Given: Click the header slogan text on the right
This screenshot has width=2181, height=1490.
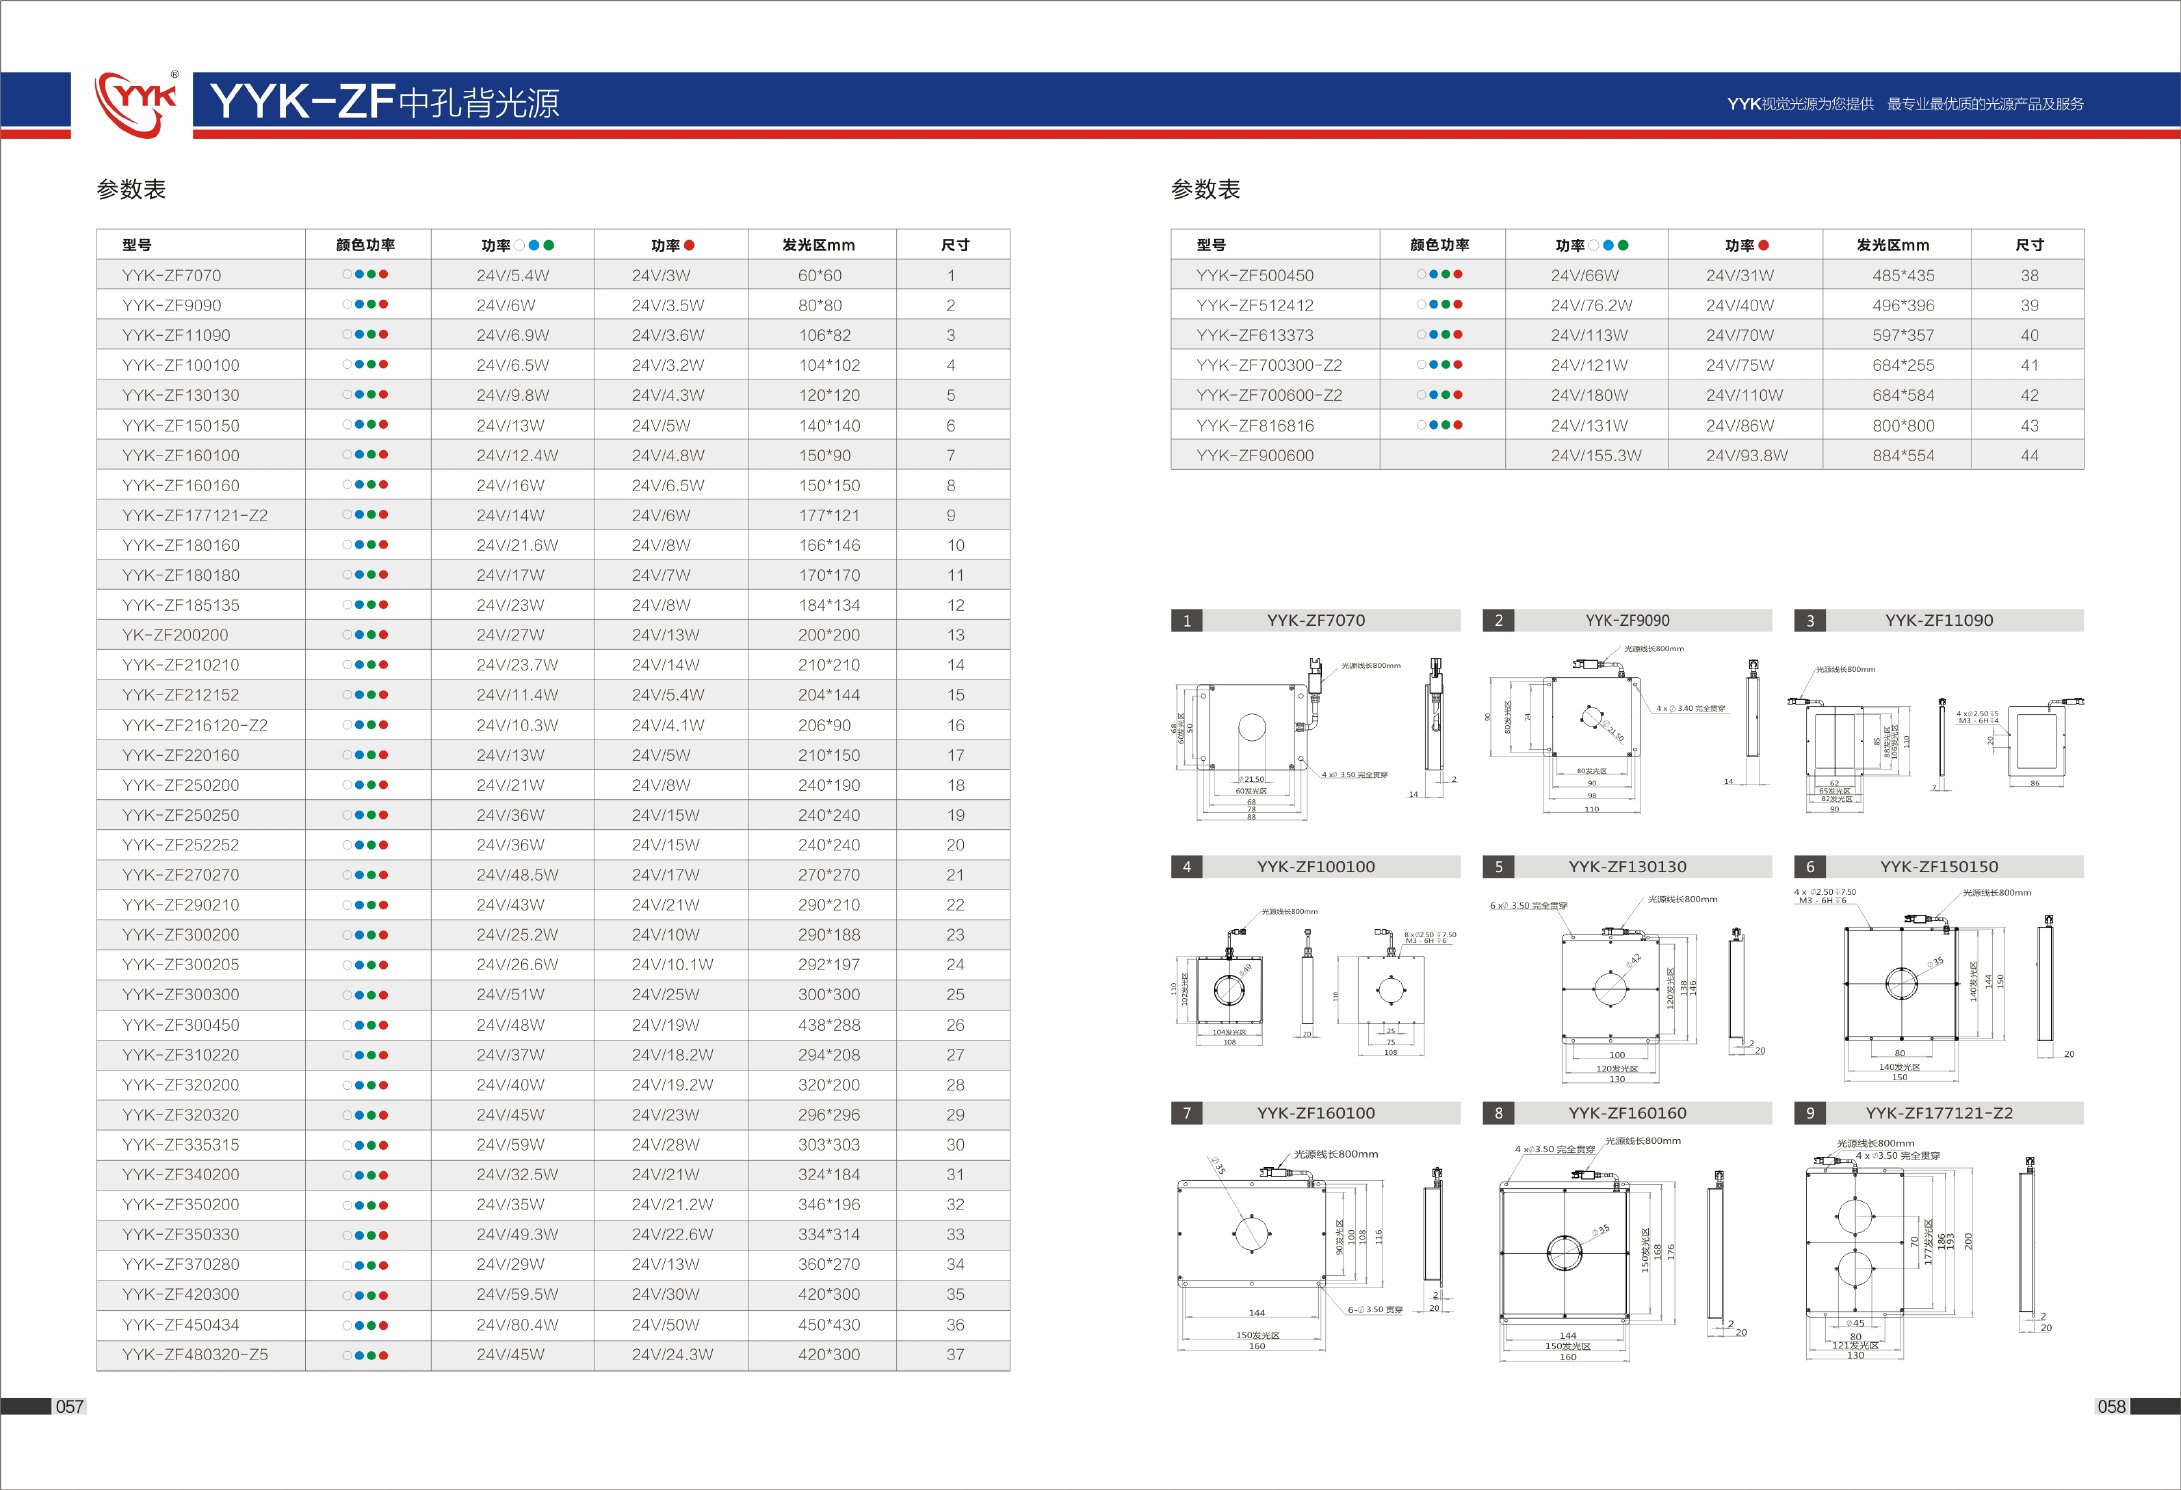Looking at the screenshot, I should coord(1905,104).
